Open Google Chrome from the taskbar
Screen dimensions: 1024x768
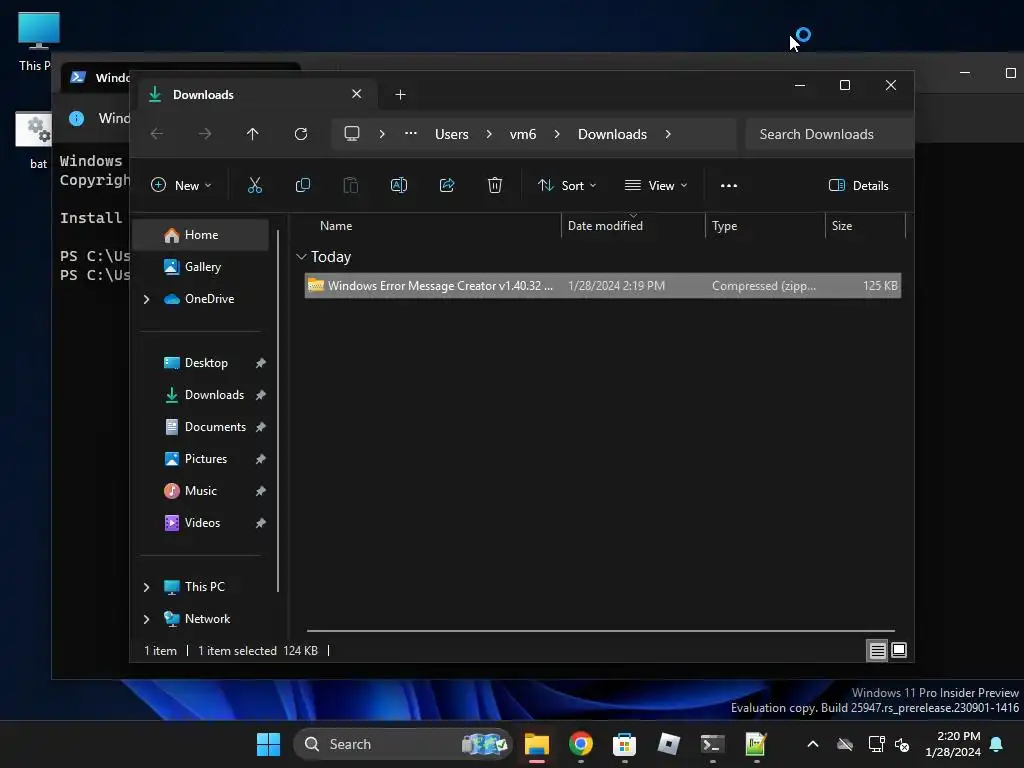click(x=581, y=744)
